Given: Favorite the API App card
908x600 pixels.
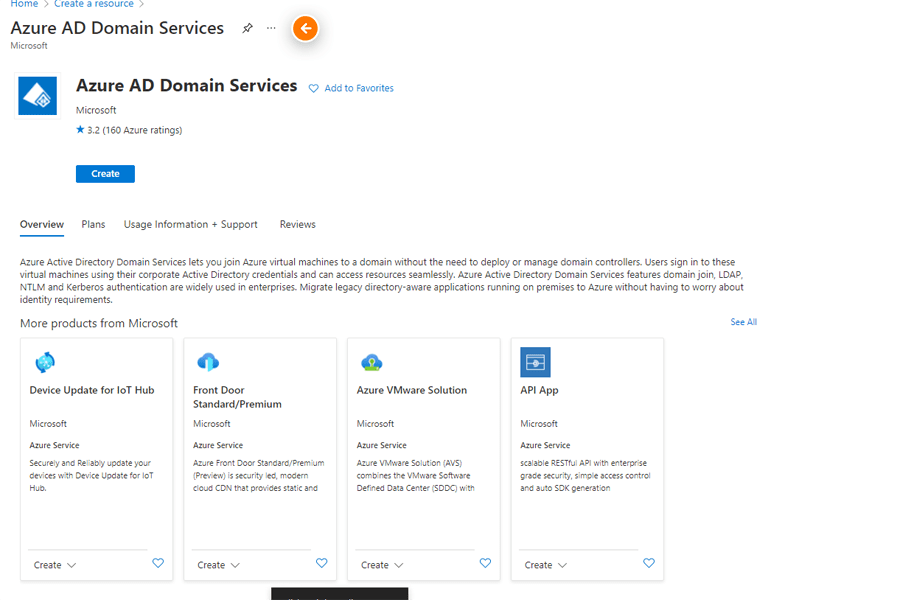Looking at the screenshot, I should click(x=649, y=563).
